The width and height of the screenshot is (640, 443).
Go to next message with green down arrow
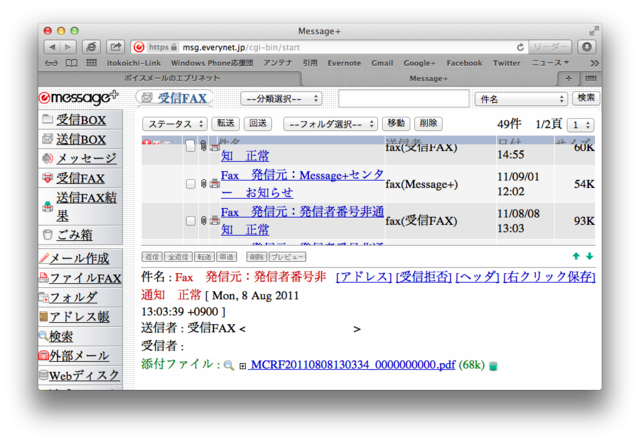589,256
